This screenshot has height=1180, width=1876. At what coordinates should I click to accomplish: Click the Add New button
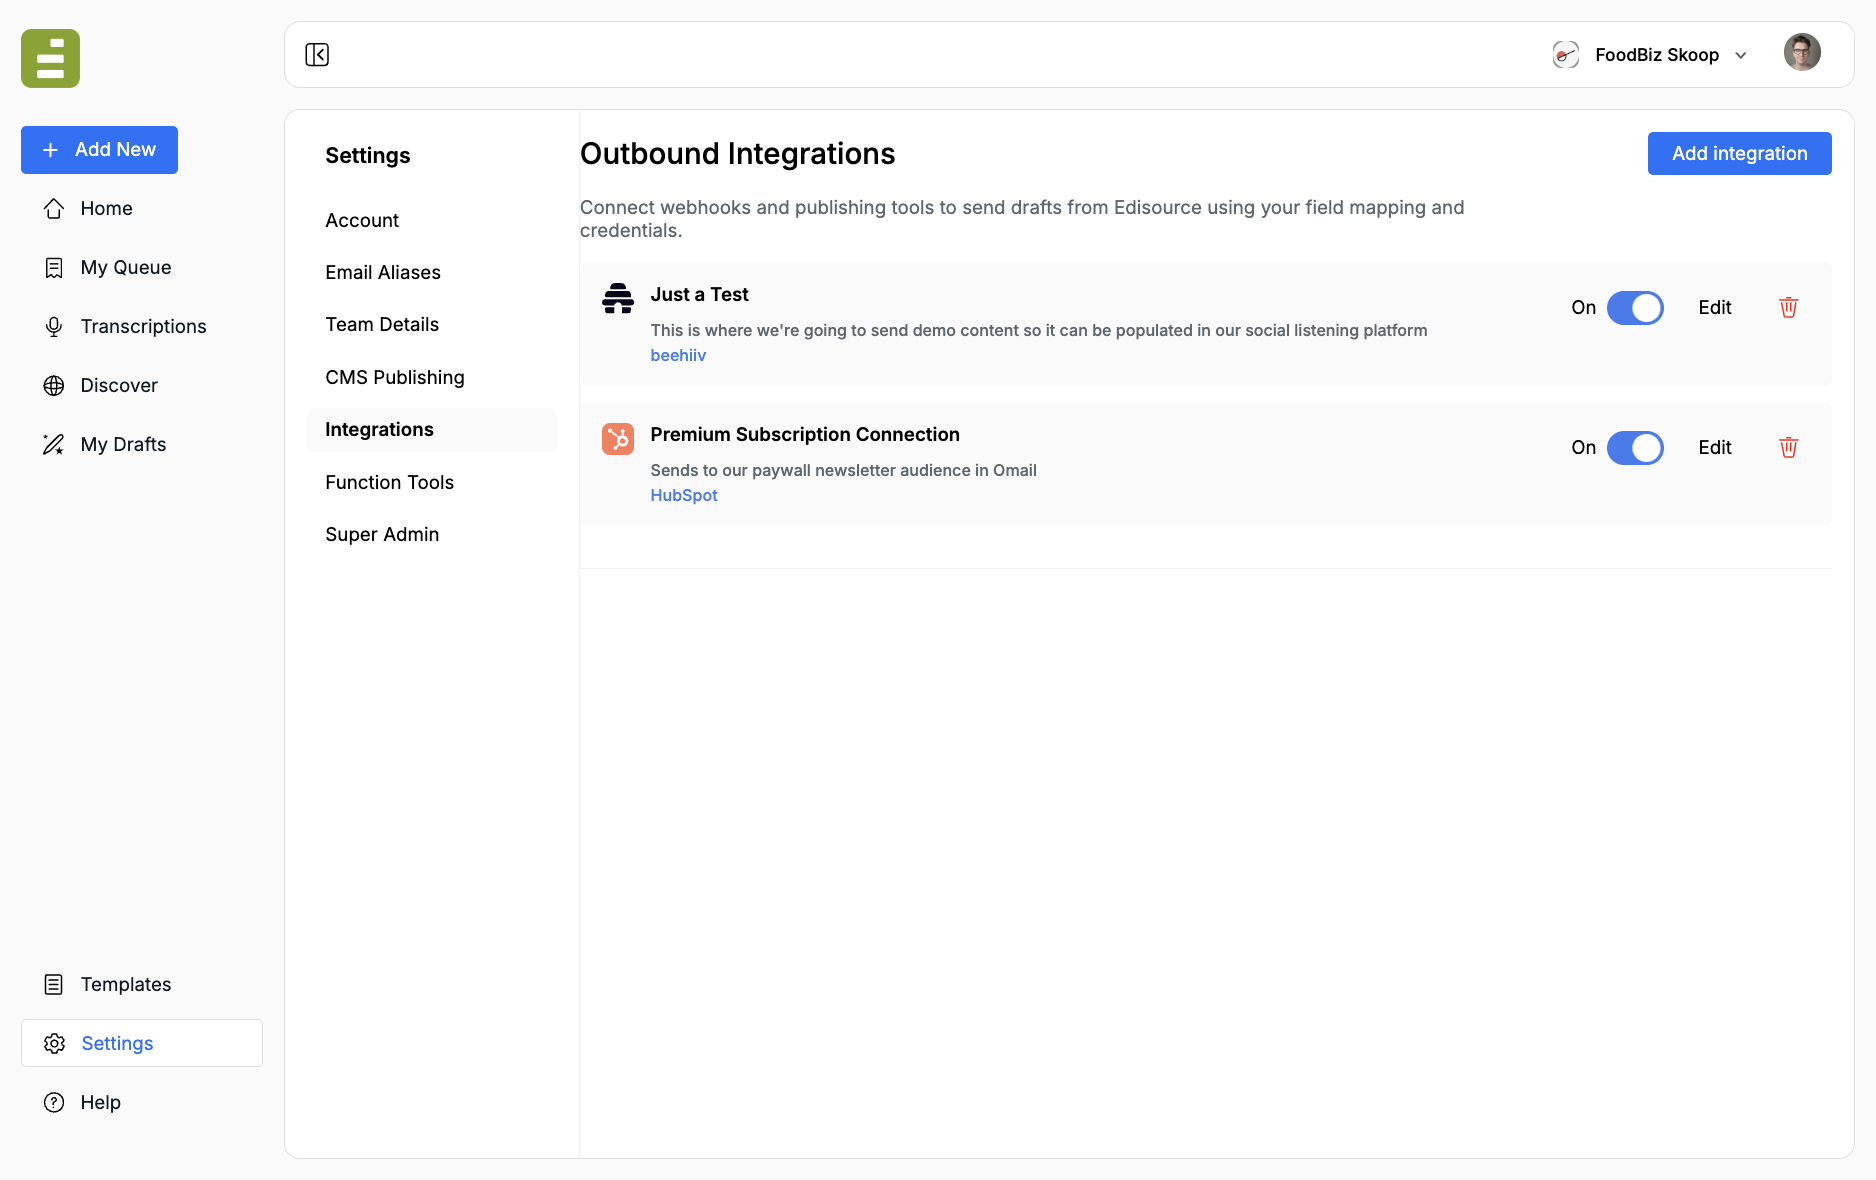[99, 150]
